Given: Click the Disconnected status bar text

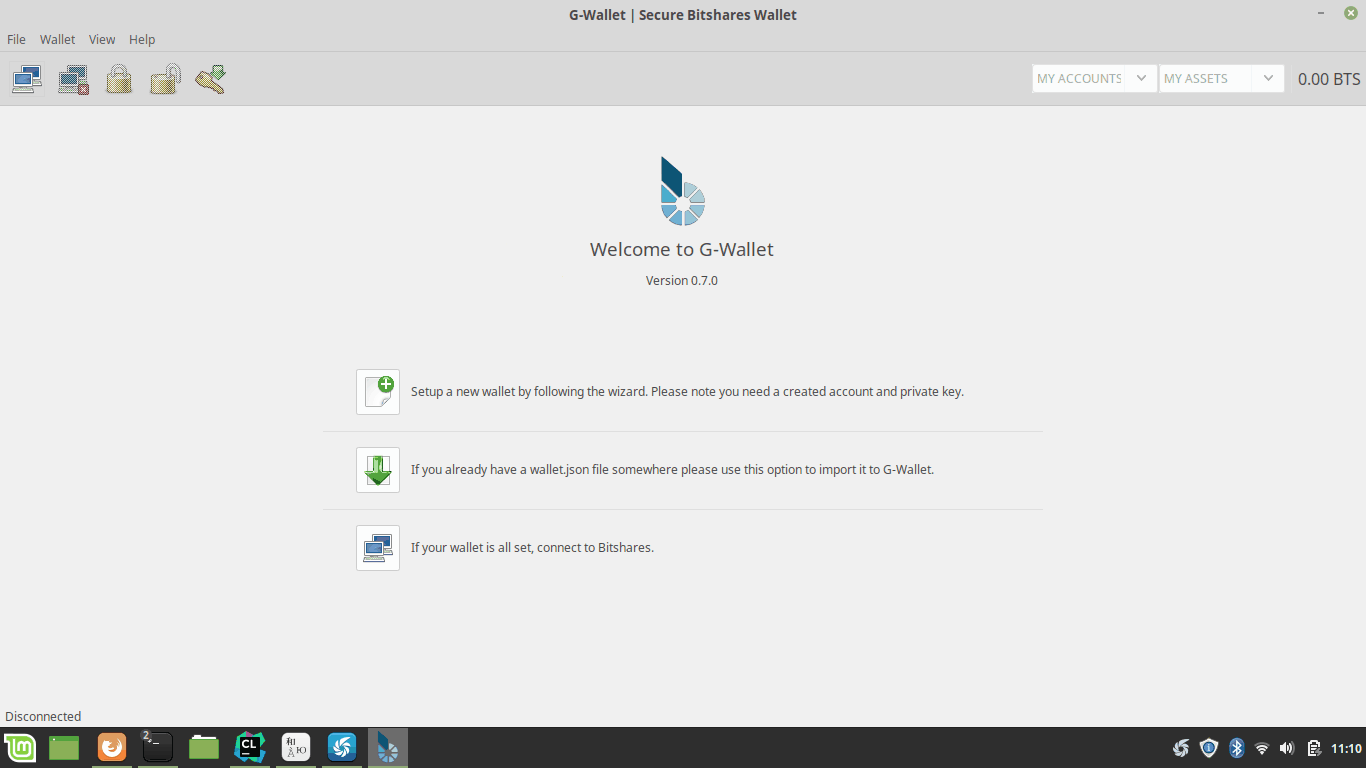Looking at the screenshot, I should (x=43, y=716).
